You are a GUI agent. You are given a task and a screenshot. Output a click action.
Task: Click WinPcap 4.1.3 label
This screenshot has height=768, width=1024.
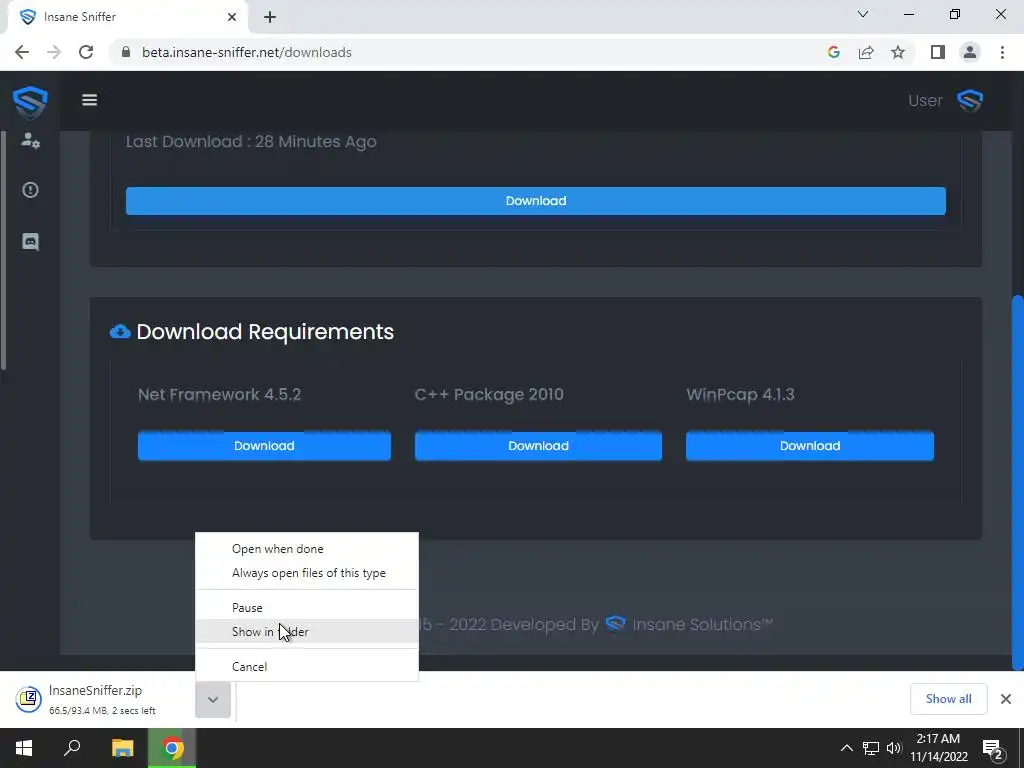741,394
